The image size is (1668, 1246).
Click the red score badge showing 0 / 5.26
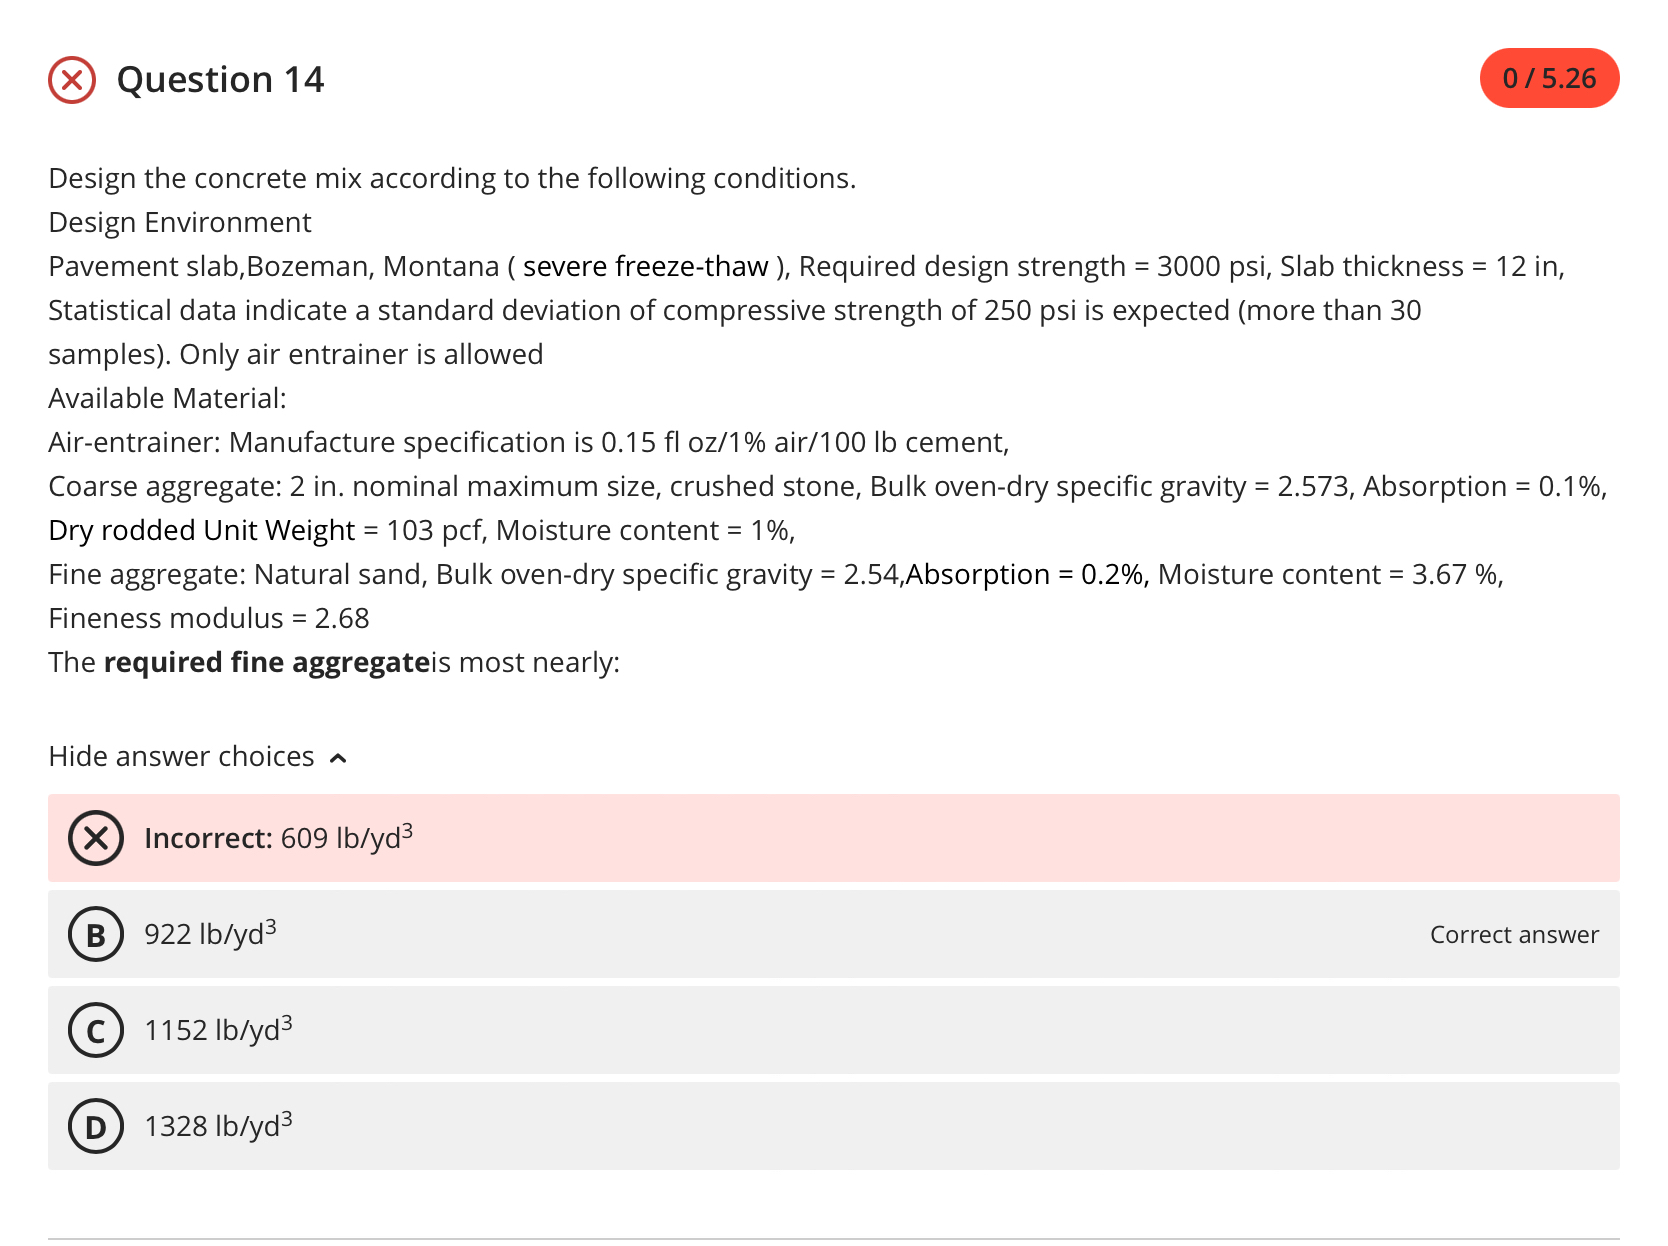[1549, 77]
